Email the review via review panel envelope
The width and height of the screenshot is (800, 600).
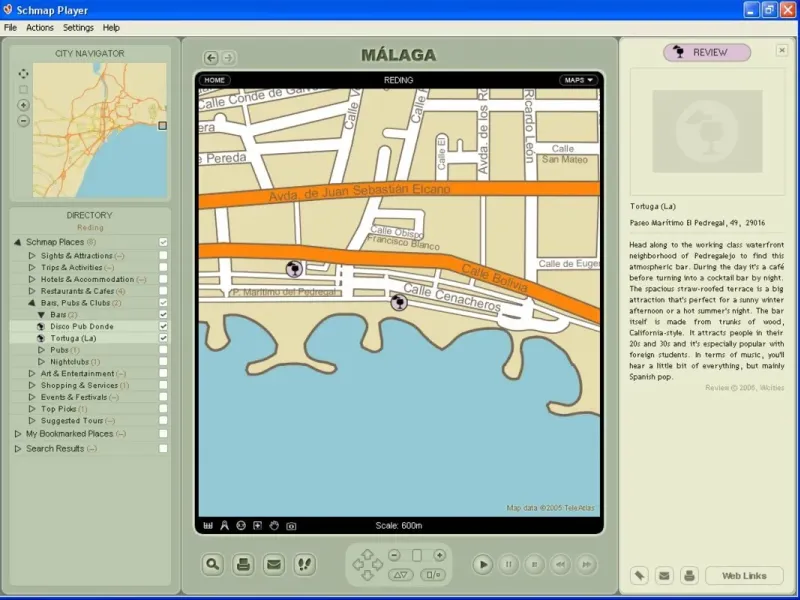664,576
